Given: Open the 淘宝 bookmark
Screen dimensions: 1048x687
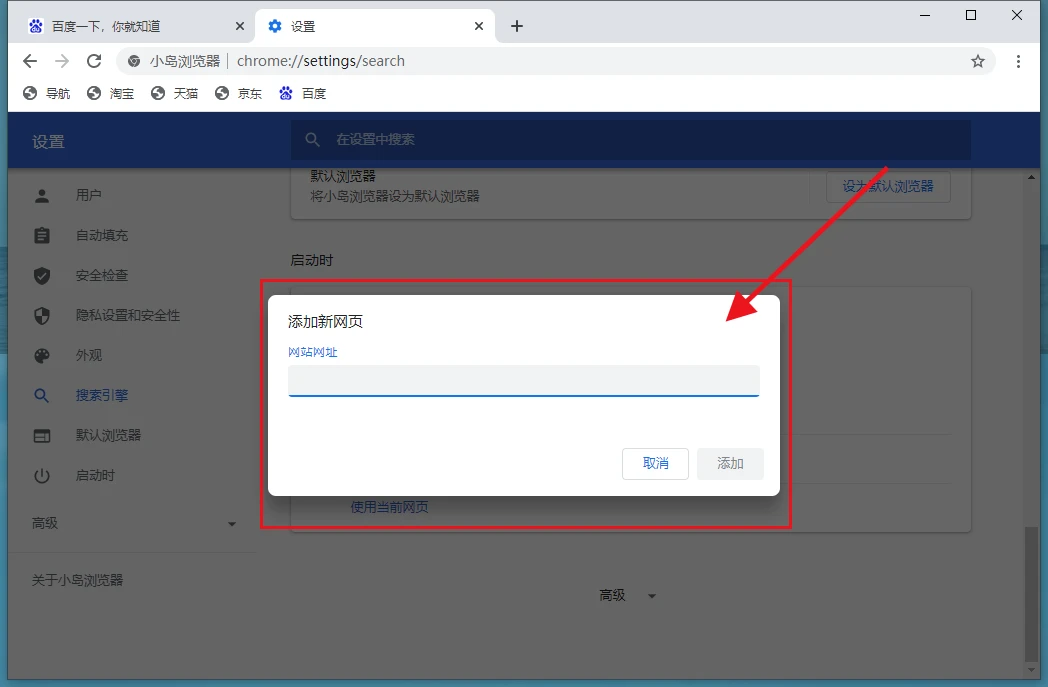Looking at the screenshot, I should click(x=110, y=94).
